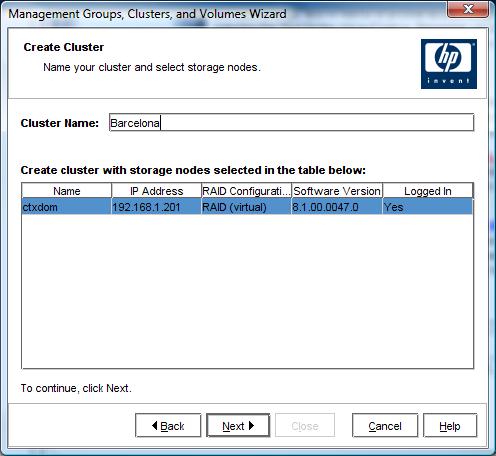Click the HP invent logo

(449, 64)
